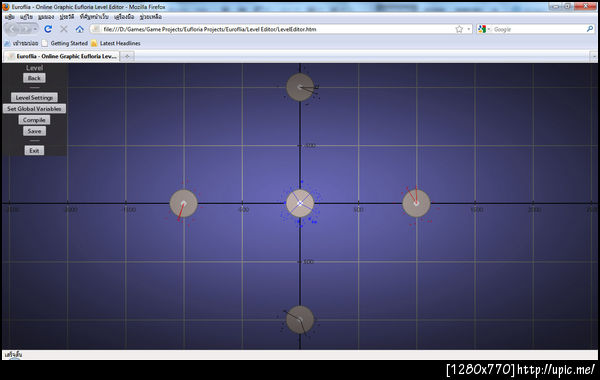Screen dimensions: 600x380
Task: Select the right asteroid with red lines
Action: click(x=416, y=203)
